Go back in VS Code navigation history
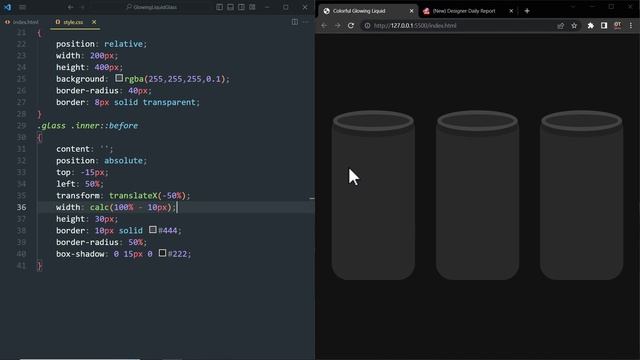The height and width of the screenshot is (360, 640). (x=71, y=7)
